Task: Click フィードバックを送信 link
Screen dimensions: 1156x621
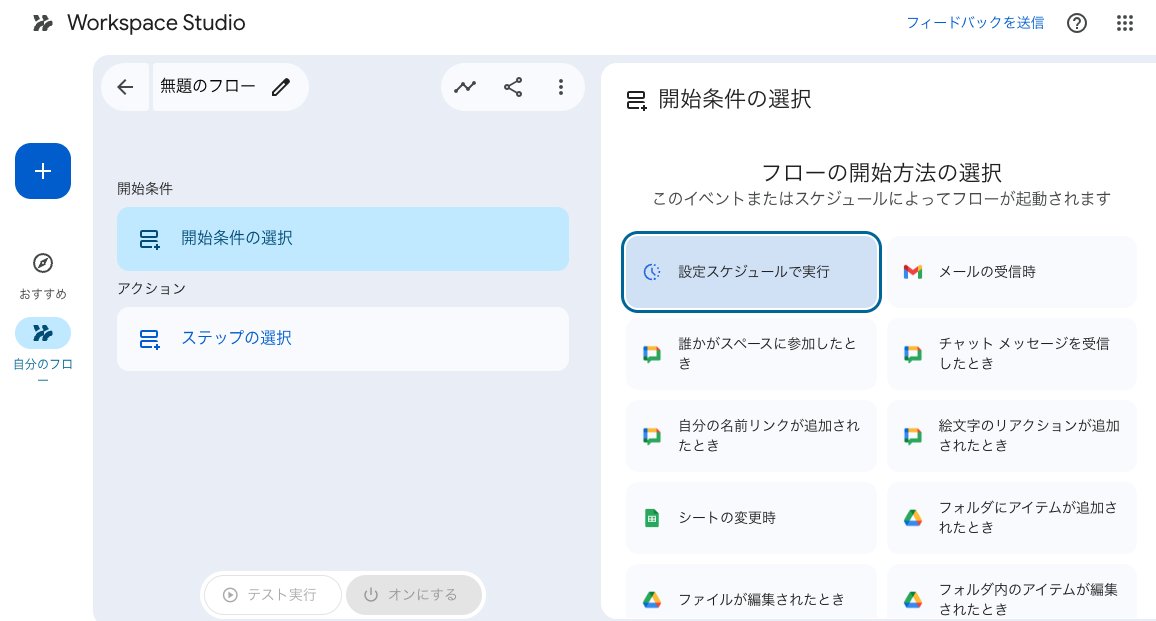Action: (975, 23)
